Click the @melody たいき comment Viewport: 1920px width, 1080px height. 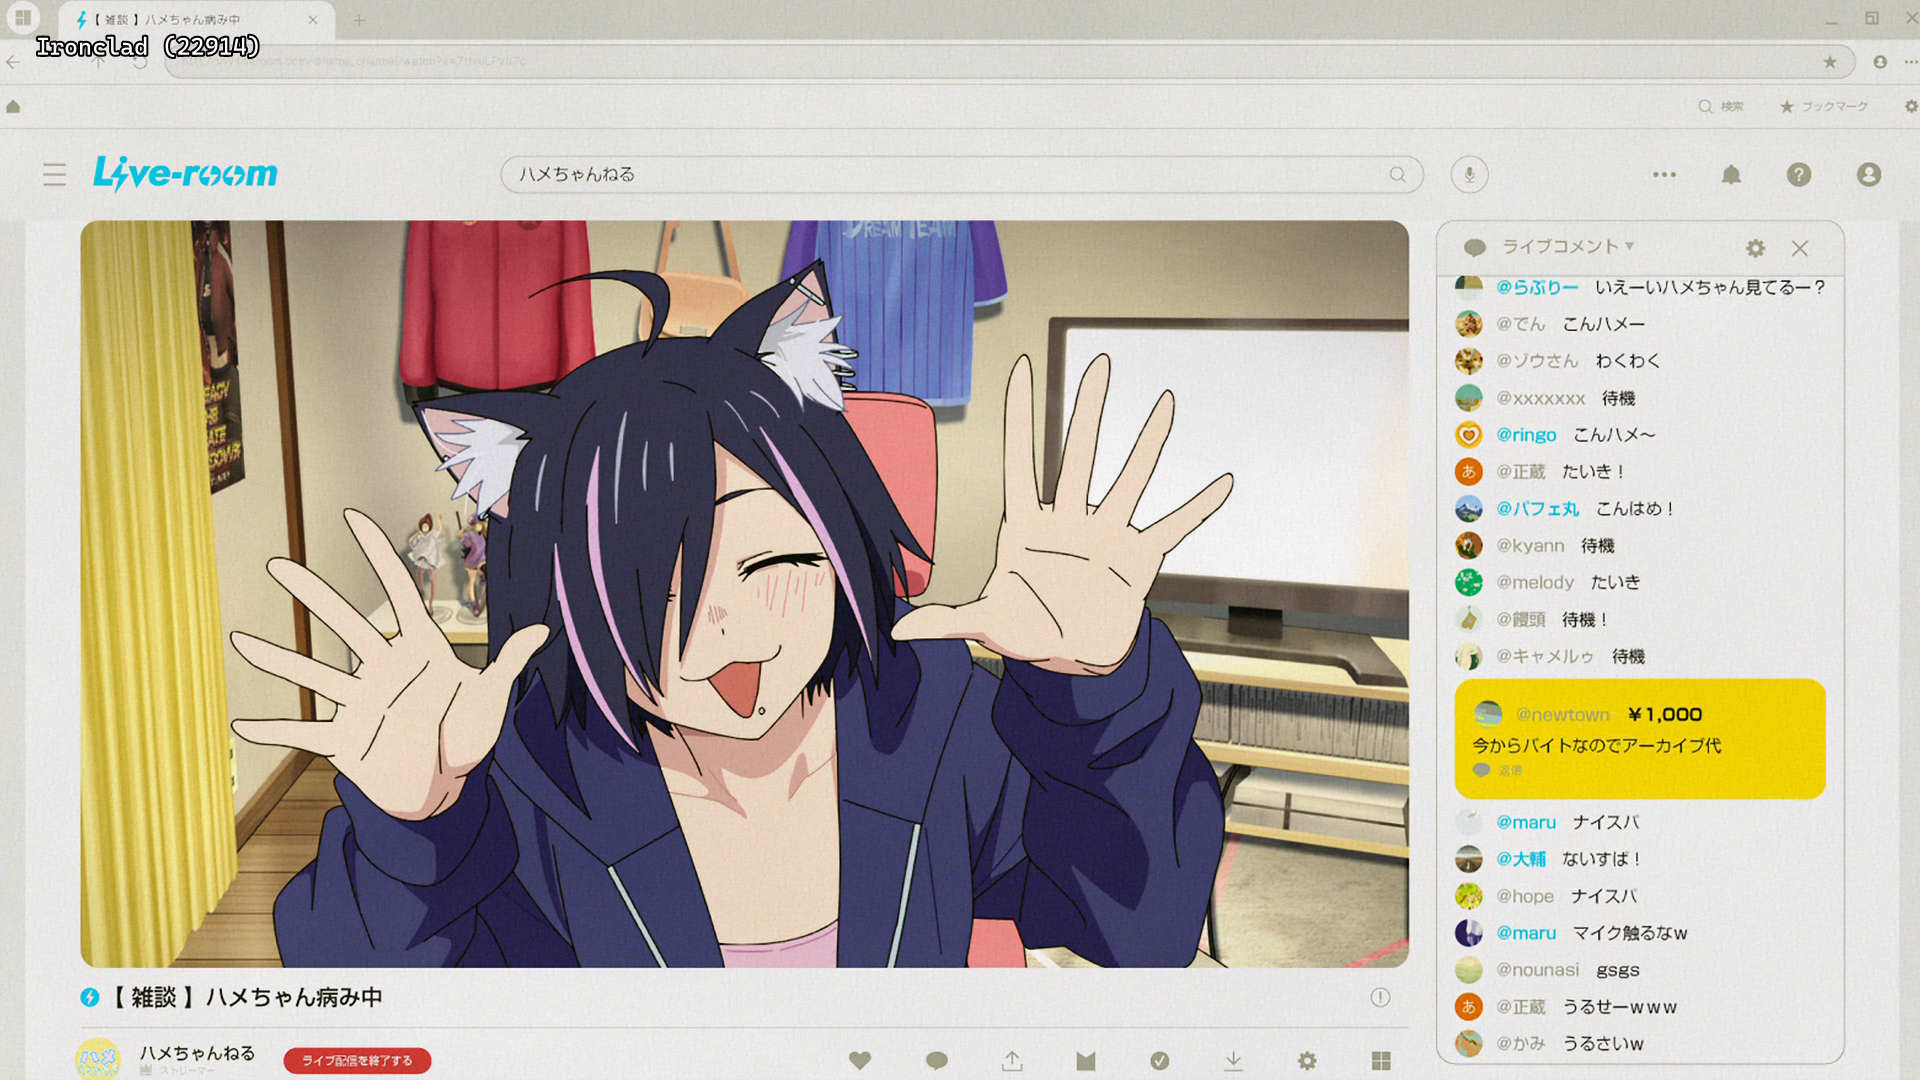click(1548, 582)
